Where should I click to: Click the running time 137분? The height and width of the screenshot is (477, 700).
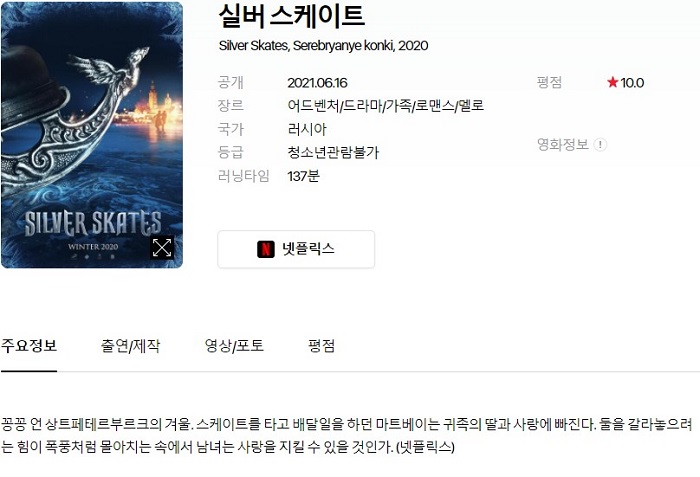tap(304, 176)
